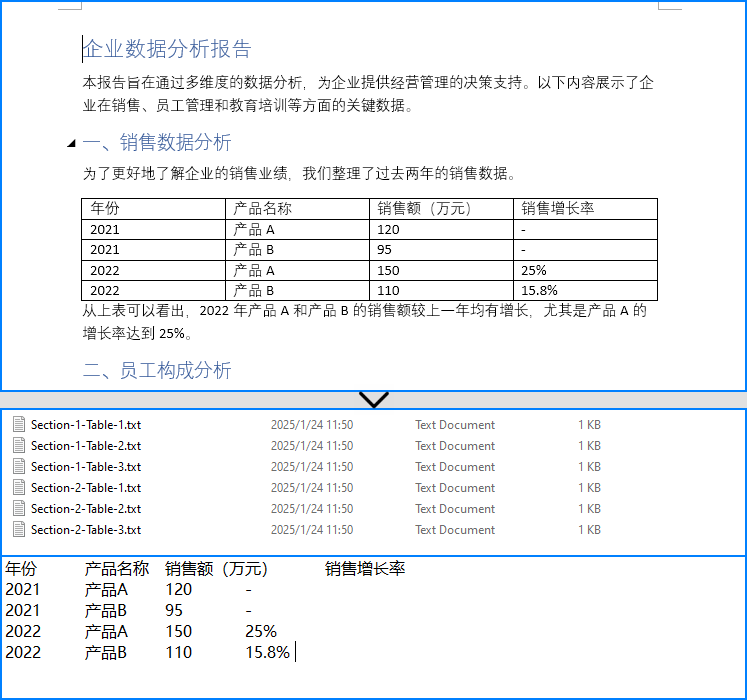
Task: Click the 110 sales cell in Word table
Action: pos(442,290)
